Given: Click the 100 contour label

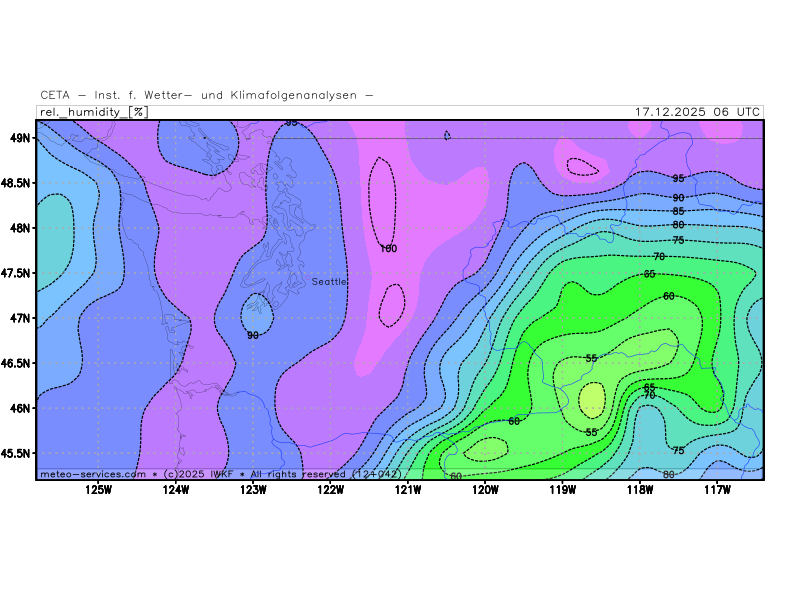Looking at the screenshot, I should 389,248.
